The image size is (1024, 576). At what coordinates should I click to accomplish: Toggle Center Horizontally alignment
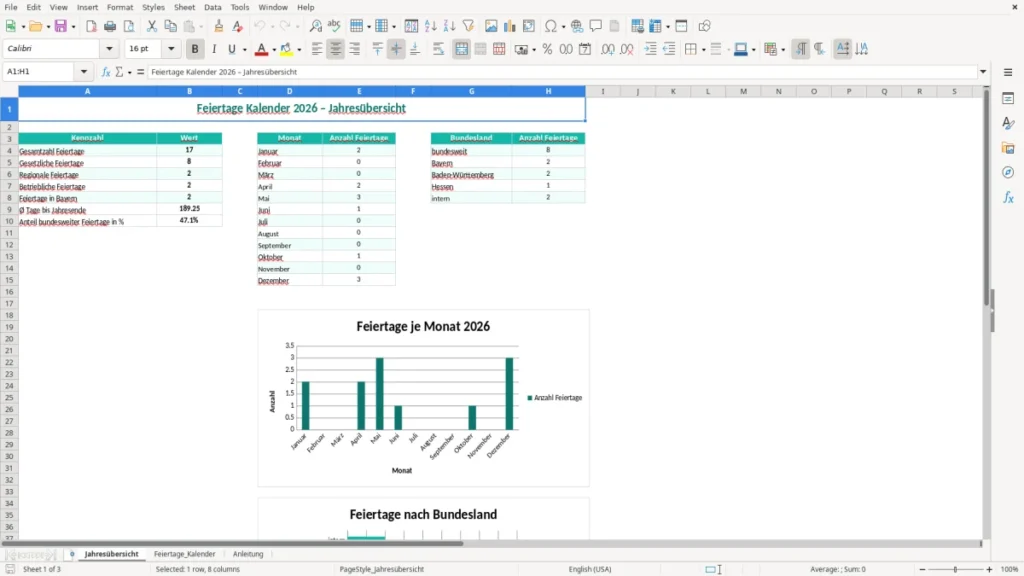(336, 49)
